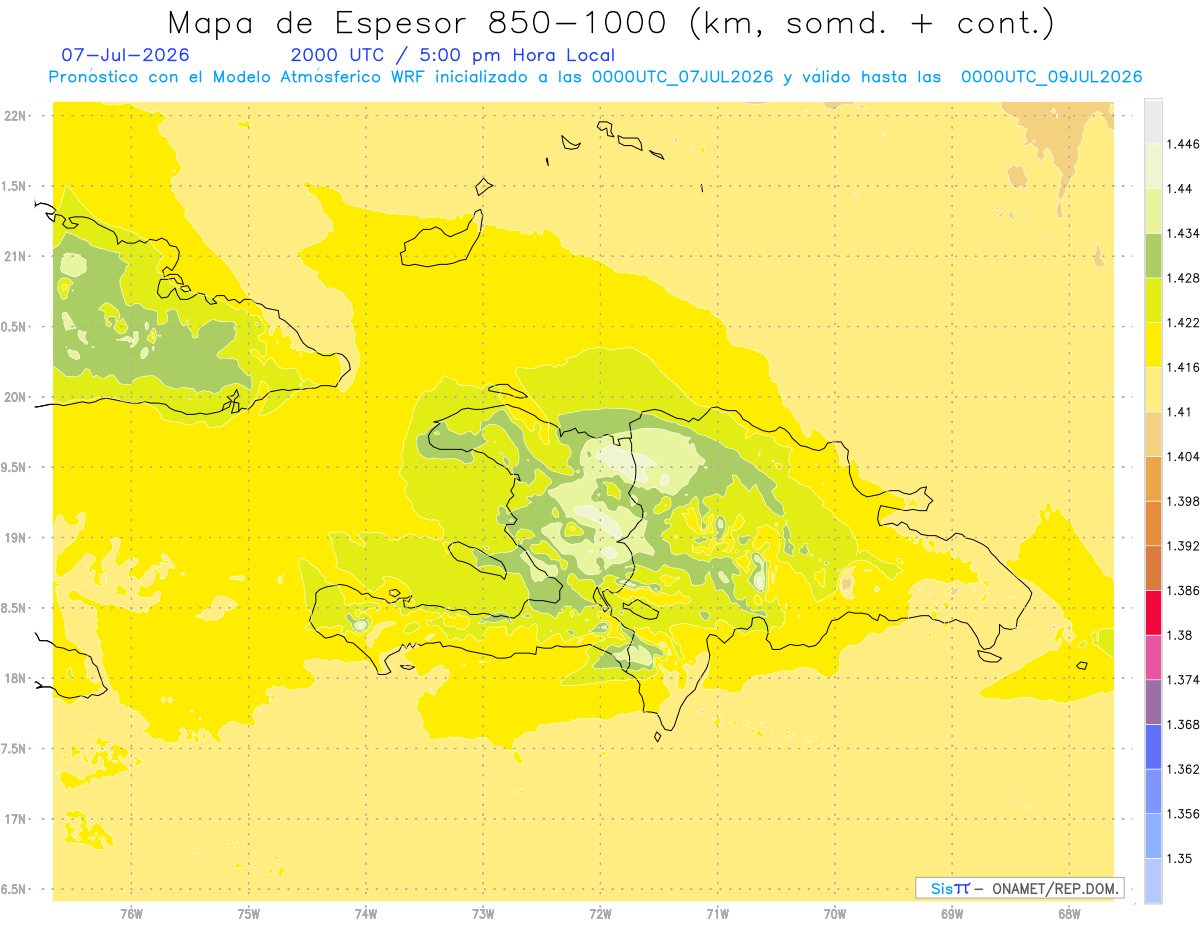Click the '1.386' colorbar value
Viewport: 1200px width, 927px height.
coord(1182,590)
